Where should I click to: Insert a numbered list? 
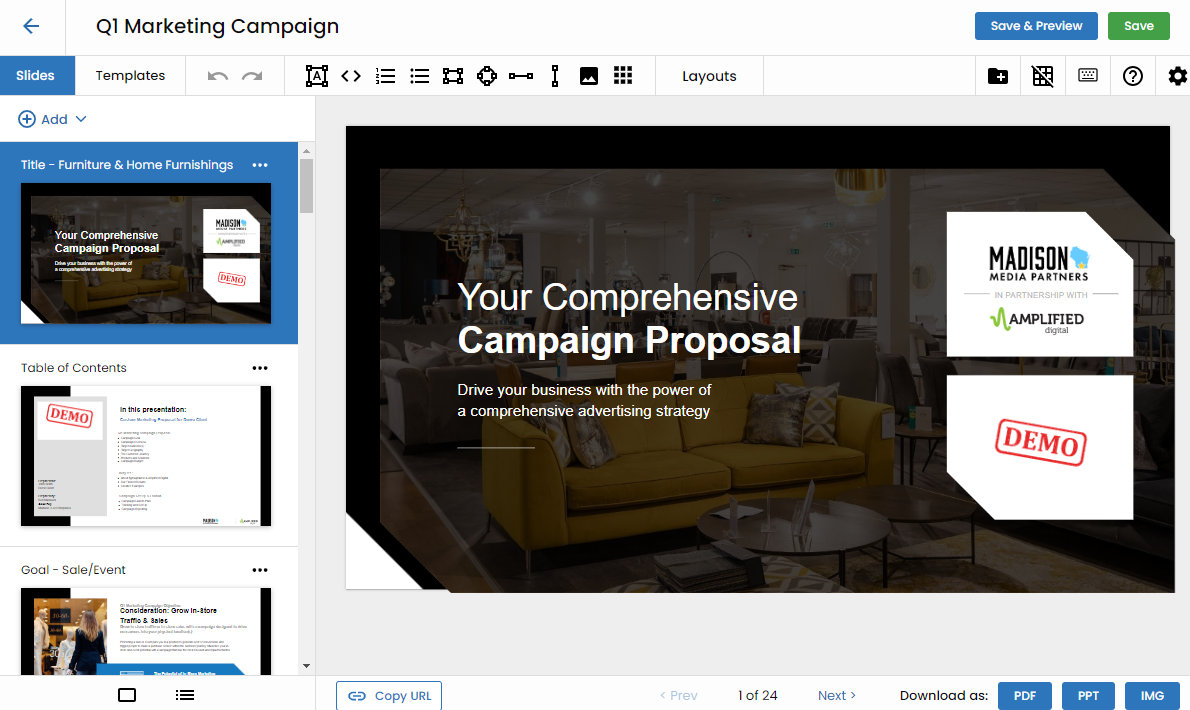point(385,76)
